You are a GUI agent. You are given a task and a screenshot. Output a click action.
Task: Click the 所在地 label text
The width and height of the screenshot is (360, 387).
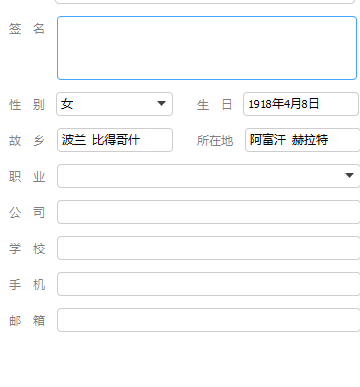coord(215,141)
